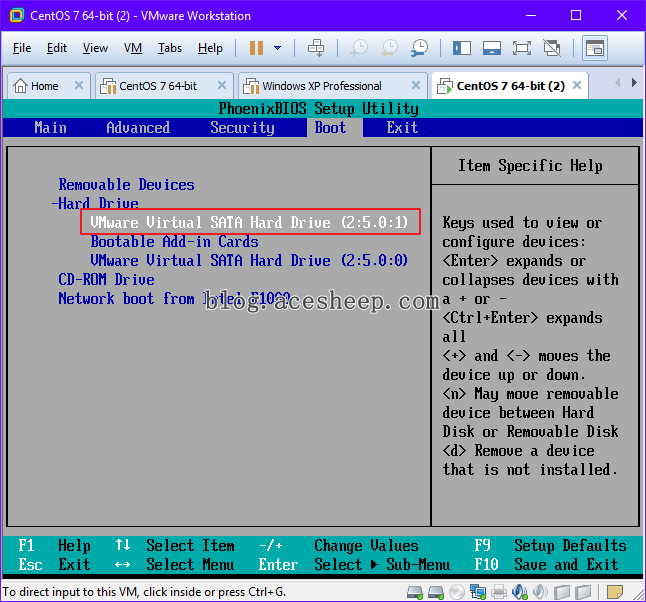Viewport: 646px width, 602px height.
Task: Click the window resize grip in the corner
Action: coord(640,596)
